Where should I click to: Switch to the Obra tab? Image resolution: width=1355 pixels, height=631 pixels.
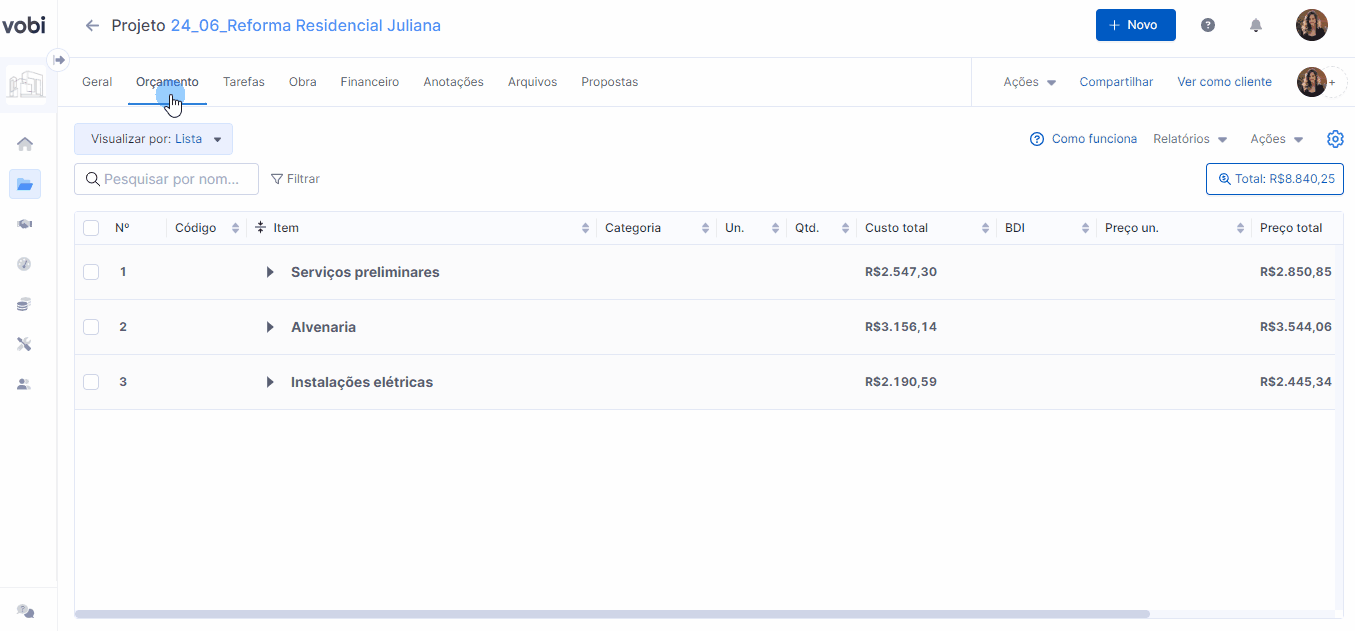coord(303,82)
